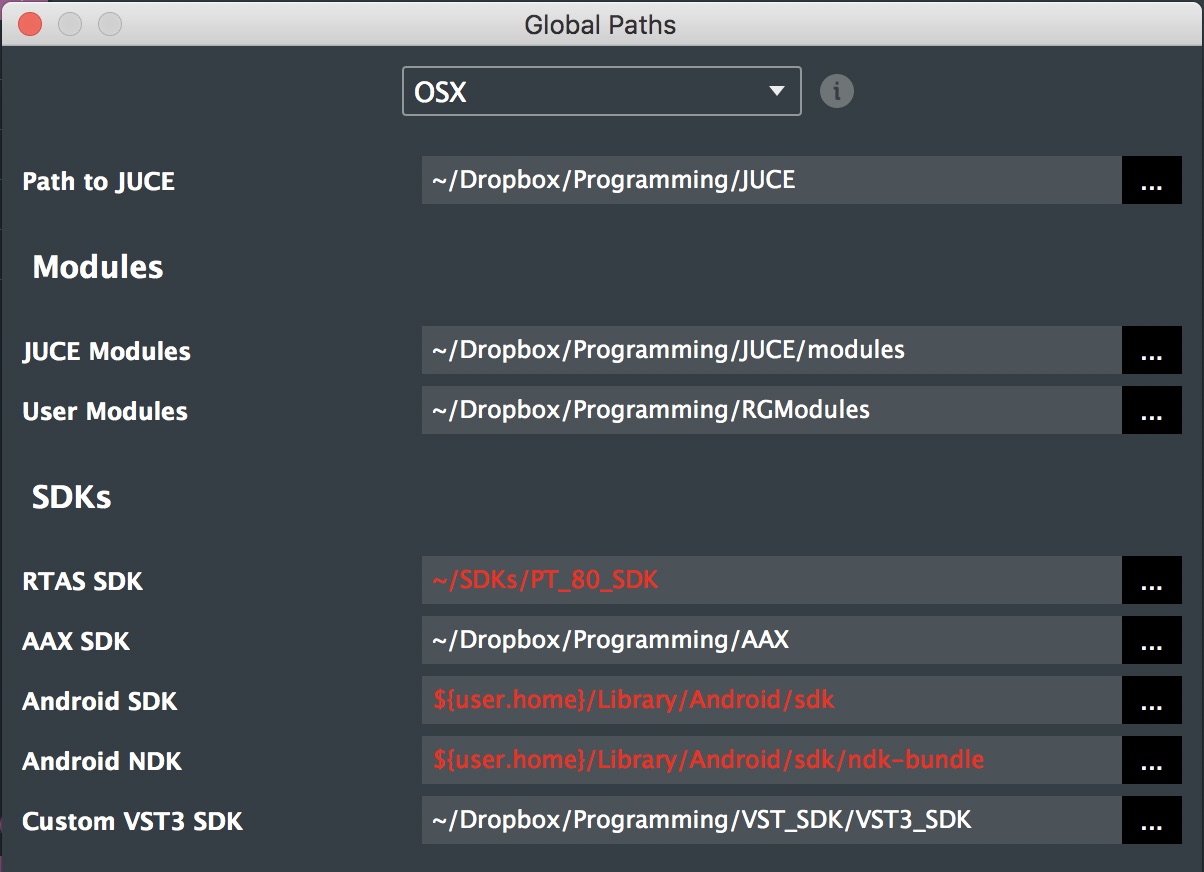Edit the JUCE Modules path field

tap(770, 351)
